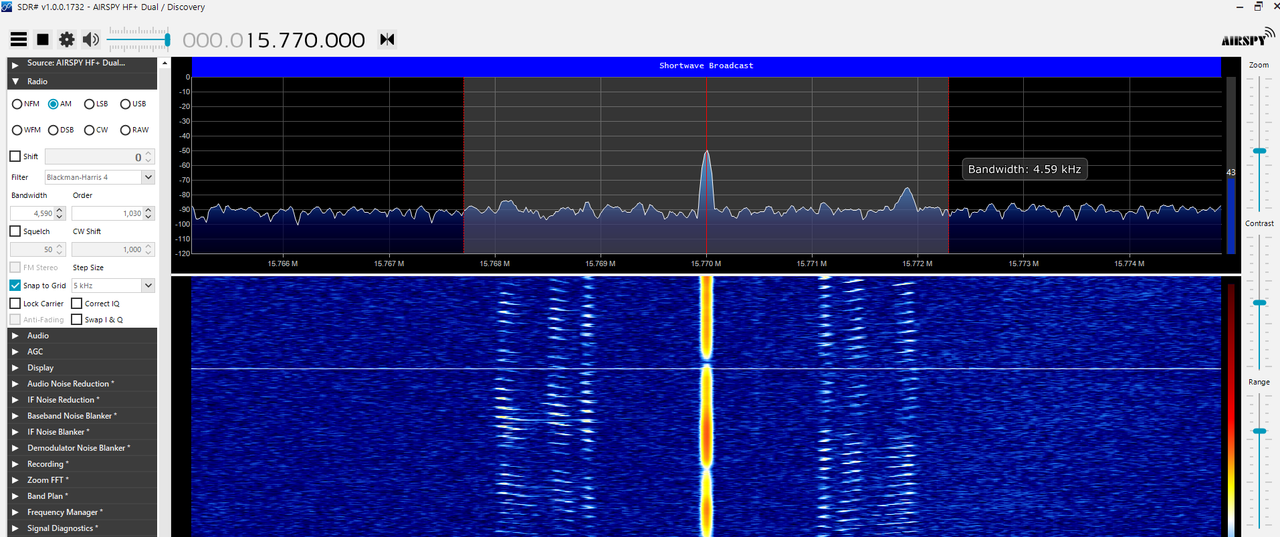Expand the Baseband Noise Blanker panel

(83, 415)
